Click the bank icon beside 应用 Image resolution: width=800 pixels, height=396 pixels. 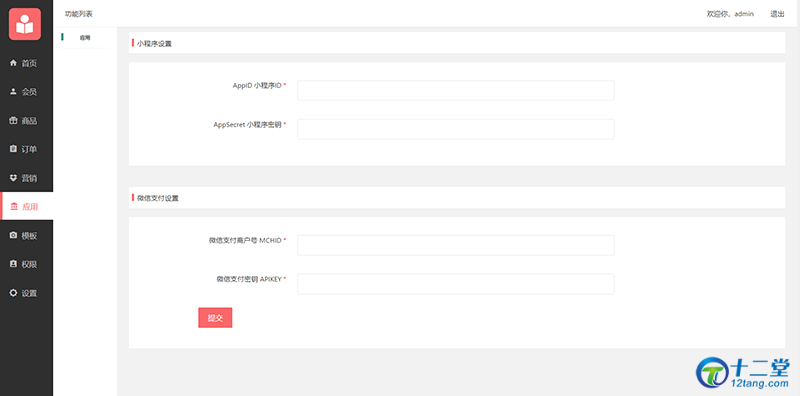(14, 206)
